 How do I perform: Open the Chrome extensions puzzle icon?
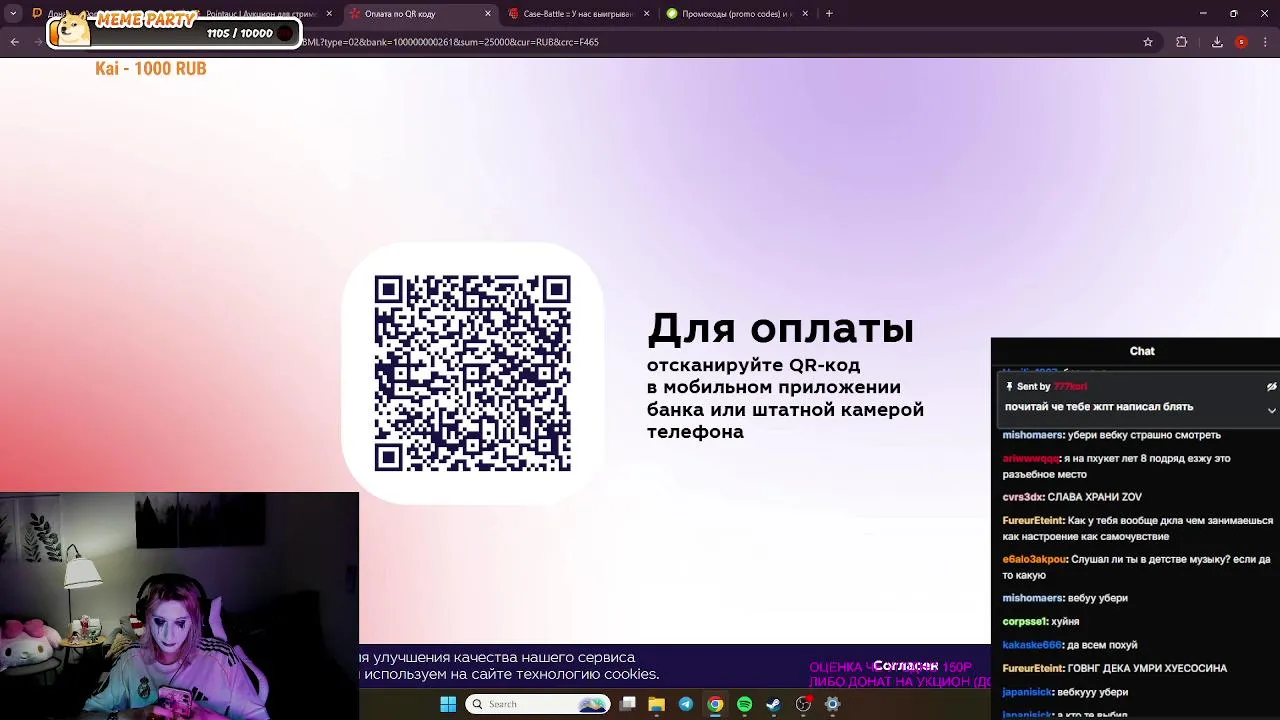click(1181, 42)
